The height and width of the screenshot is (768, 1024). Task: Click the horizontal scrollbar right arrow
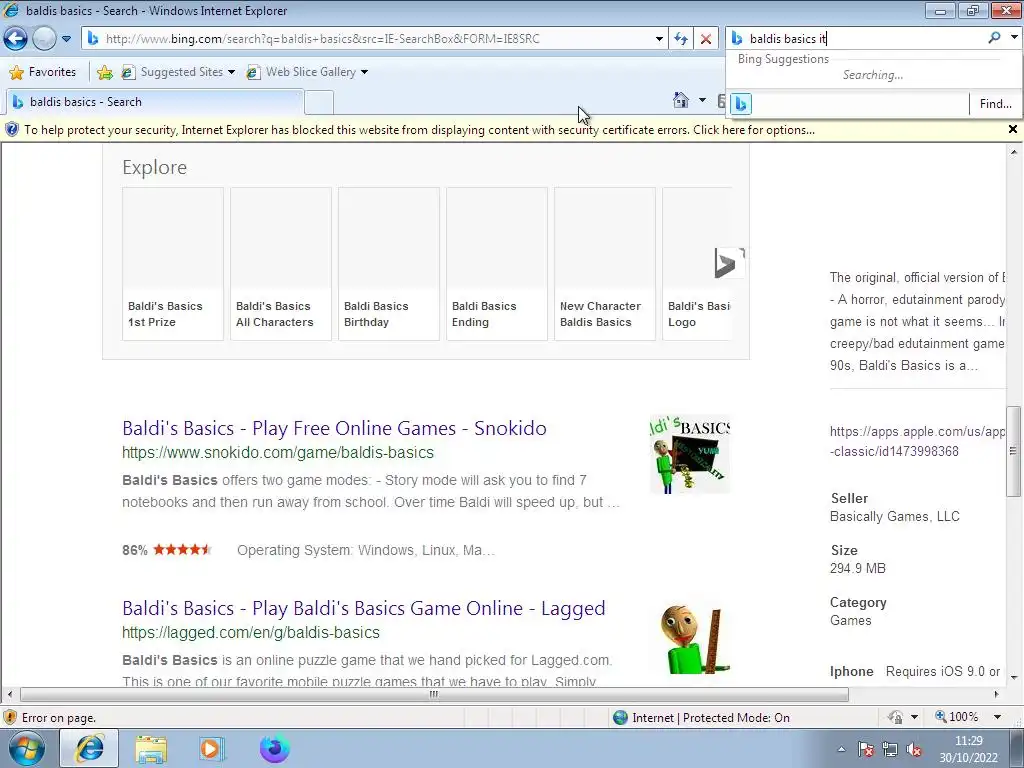pyautogui.click(x=997, y=694)
